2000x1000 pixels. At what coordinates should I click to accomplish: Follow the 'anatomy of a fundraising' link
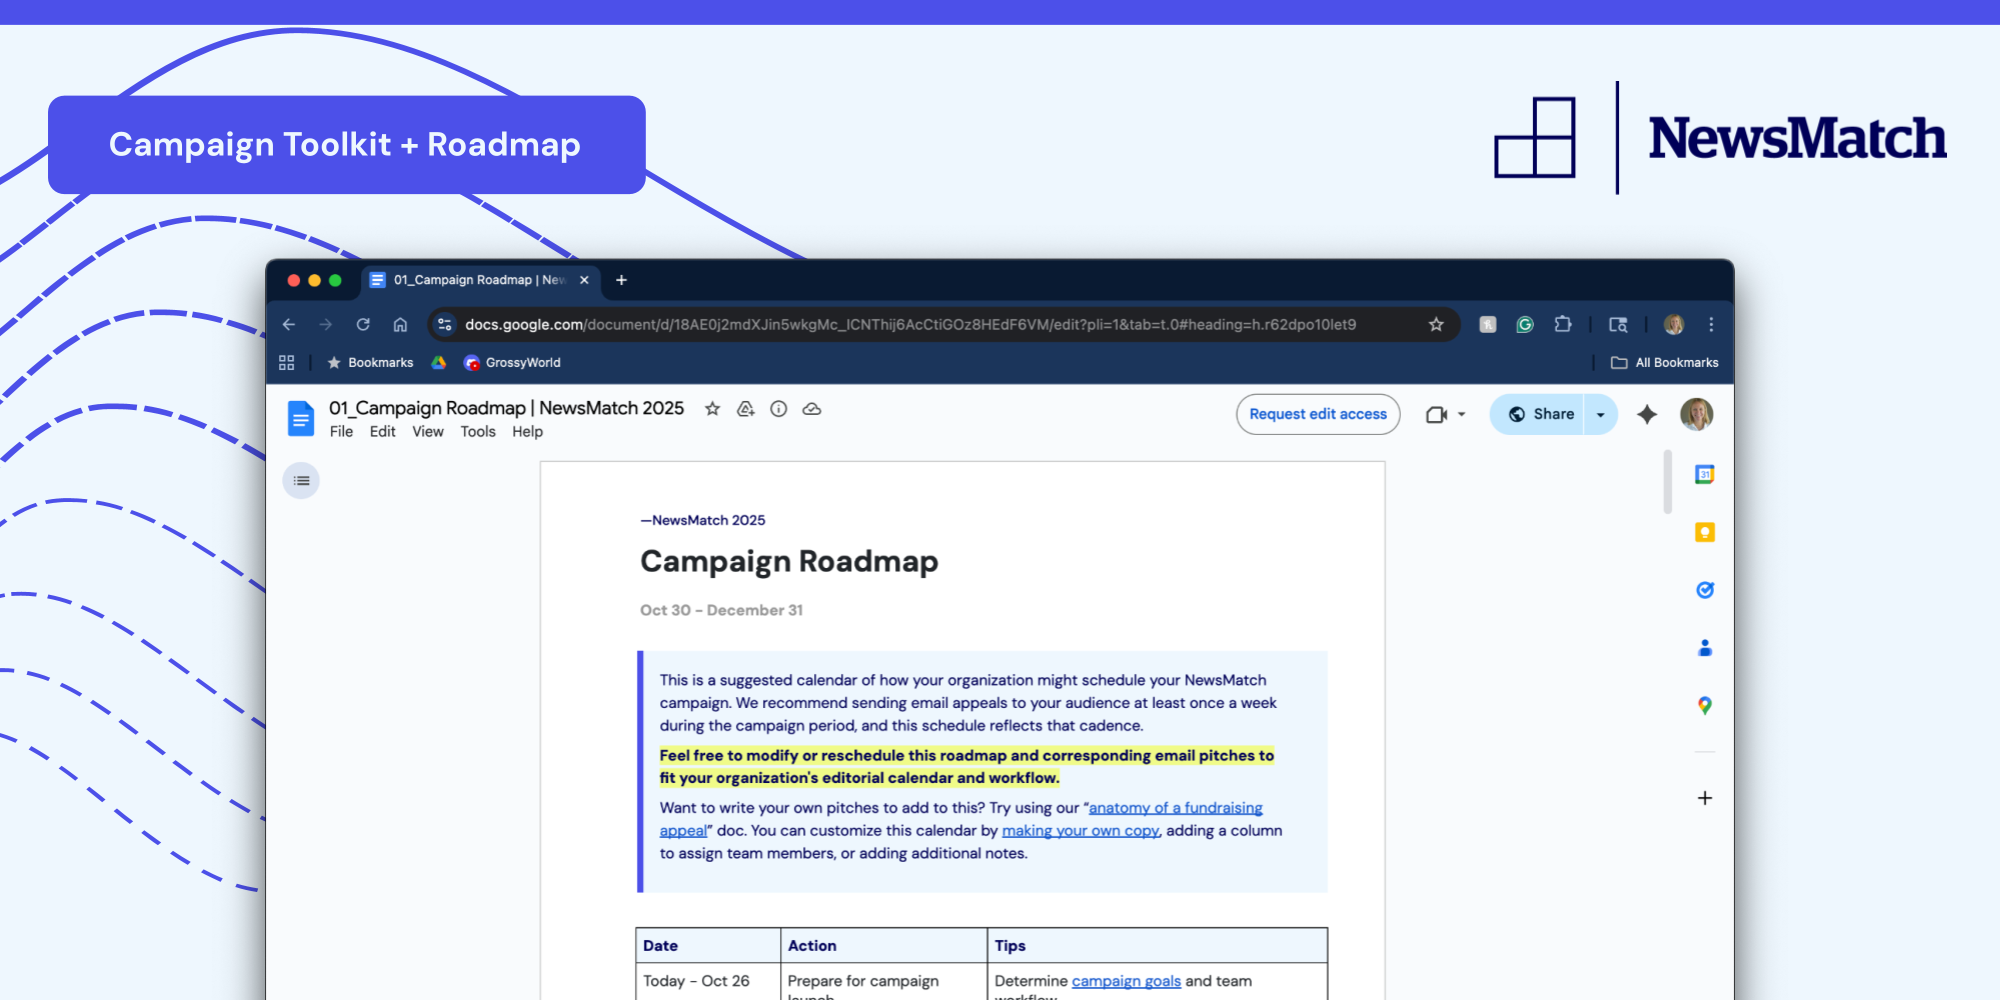(1175, 808)
